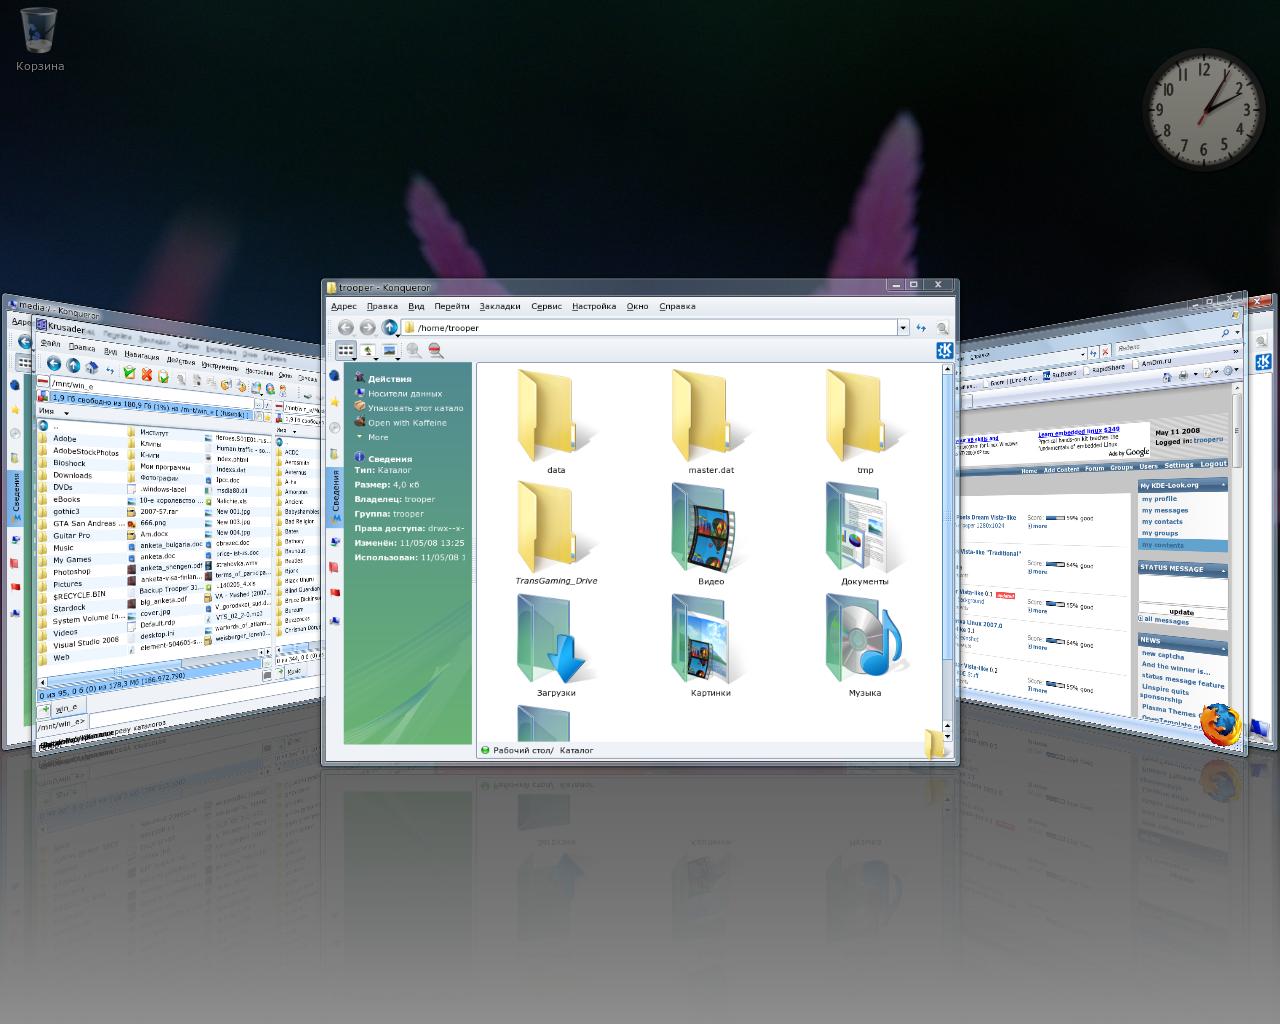Click the GTA San Andreas folder in Krusader

pyautogui.click(x=84, y=523)
